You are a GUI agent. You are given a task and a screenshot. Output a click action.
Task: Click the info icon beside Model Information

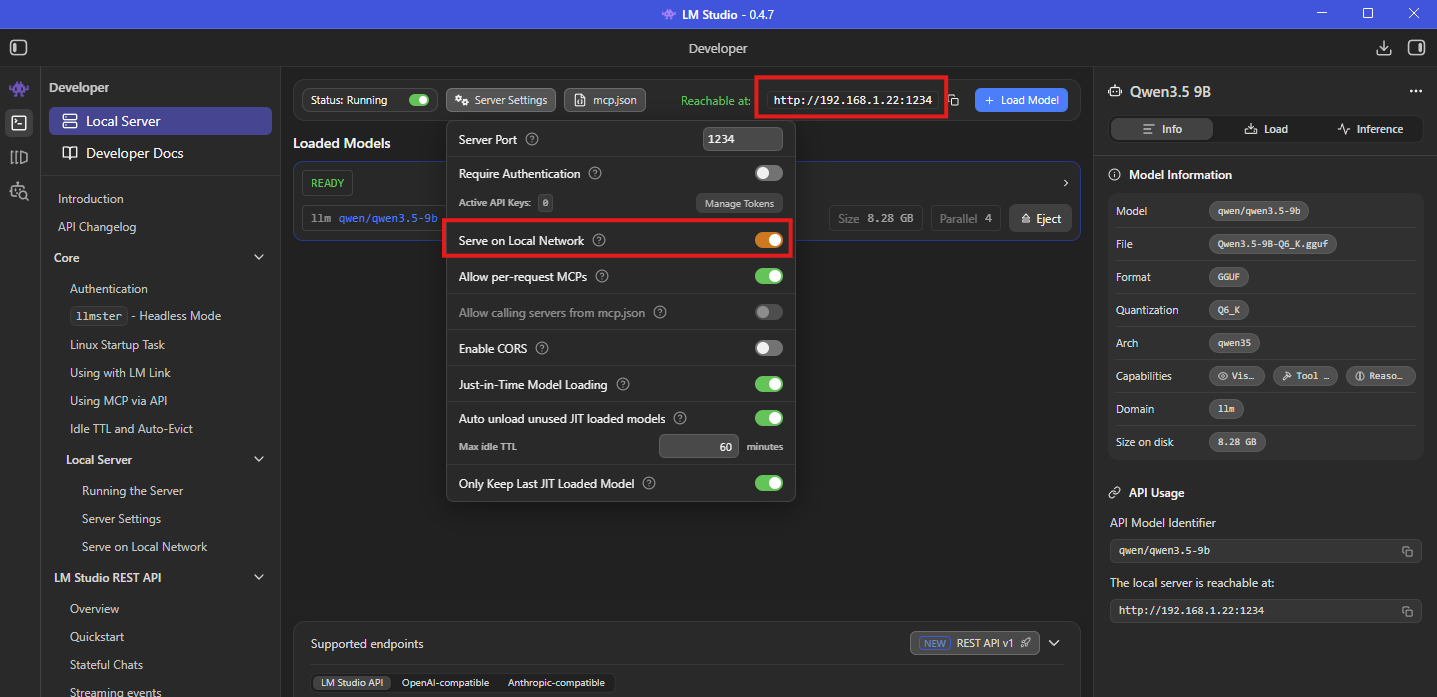point(1116,175)
